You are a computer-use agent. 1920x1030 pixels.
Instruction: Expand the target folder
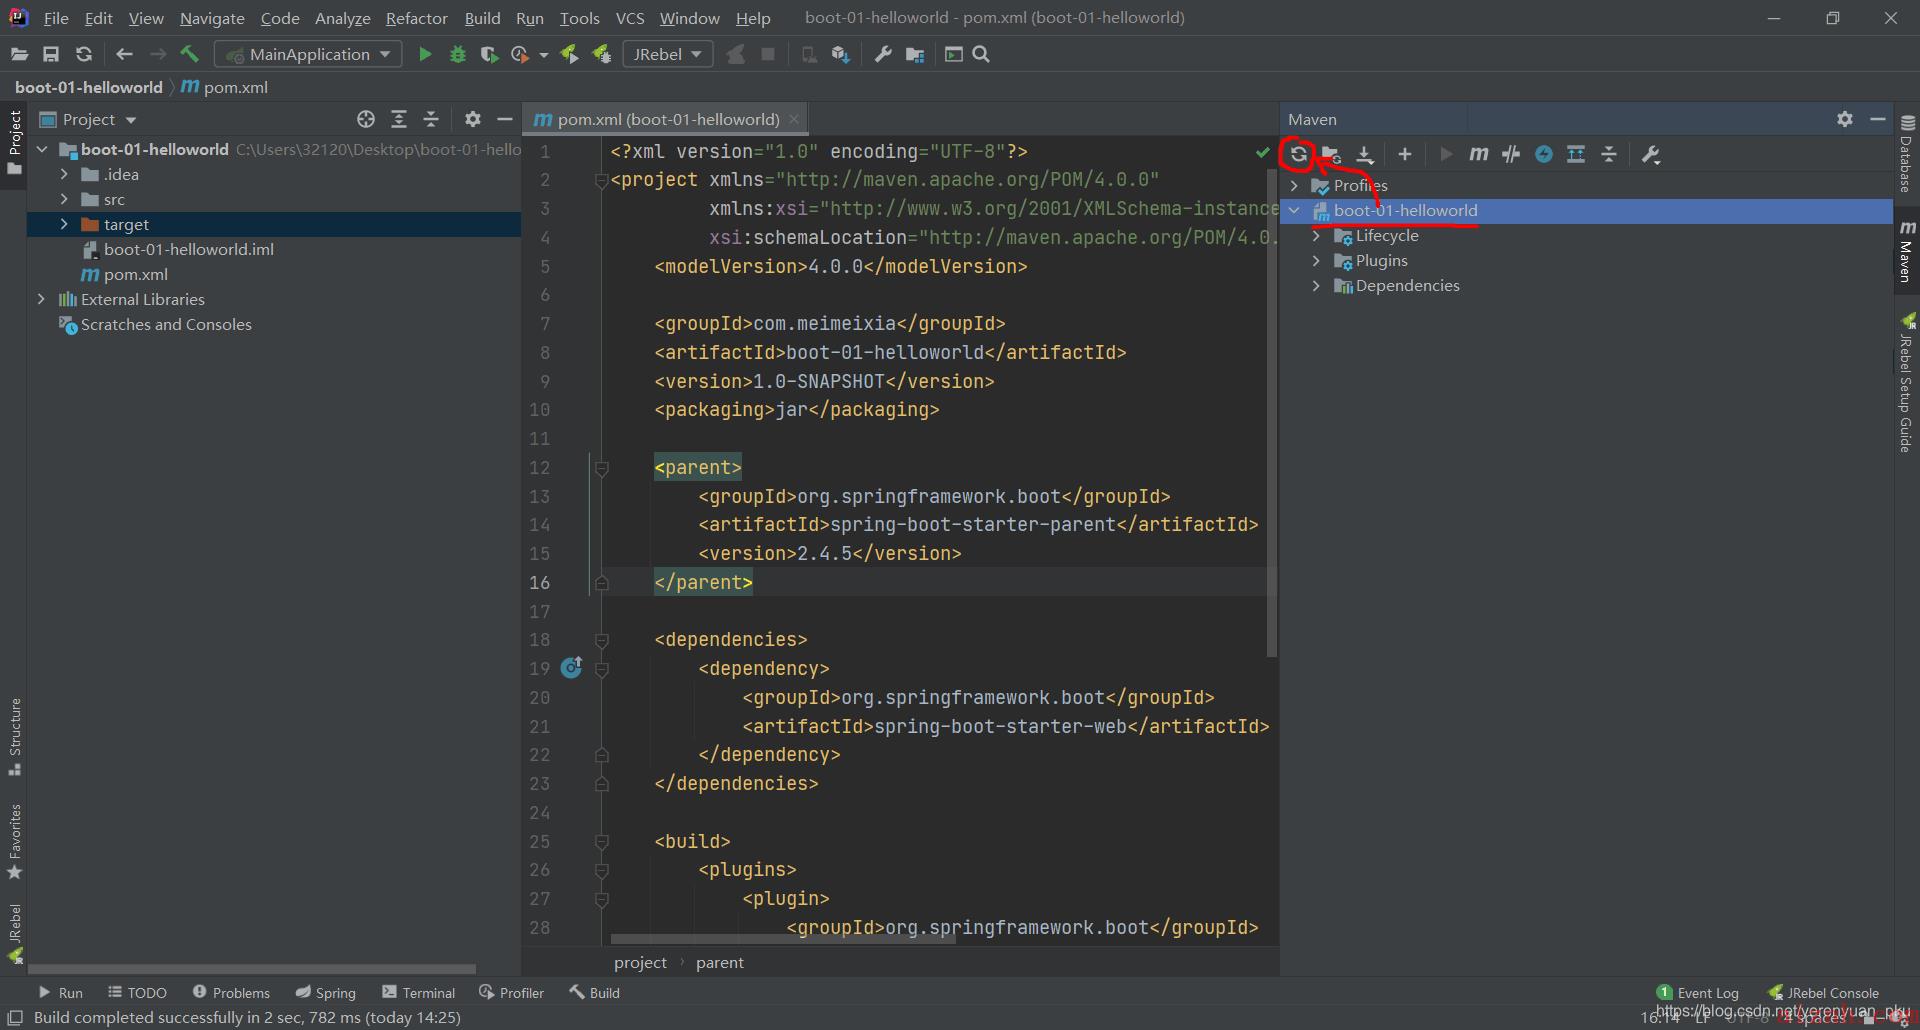point(64,224)
